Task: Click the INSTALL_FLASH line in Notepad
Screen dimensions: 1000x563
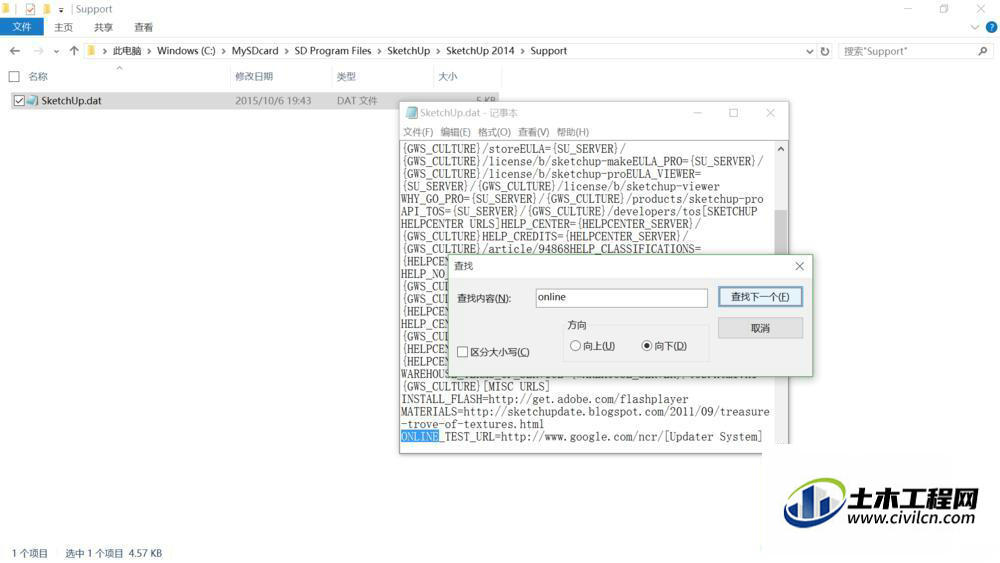Action: pos(545,399)
